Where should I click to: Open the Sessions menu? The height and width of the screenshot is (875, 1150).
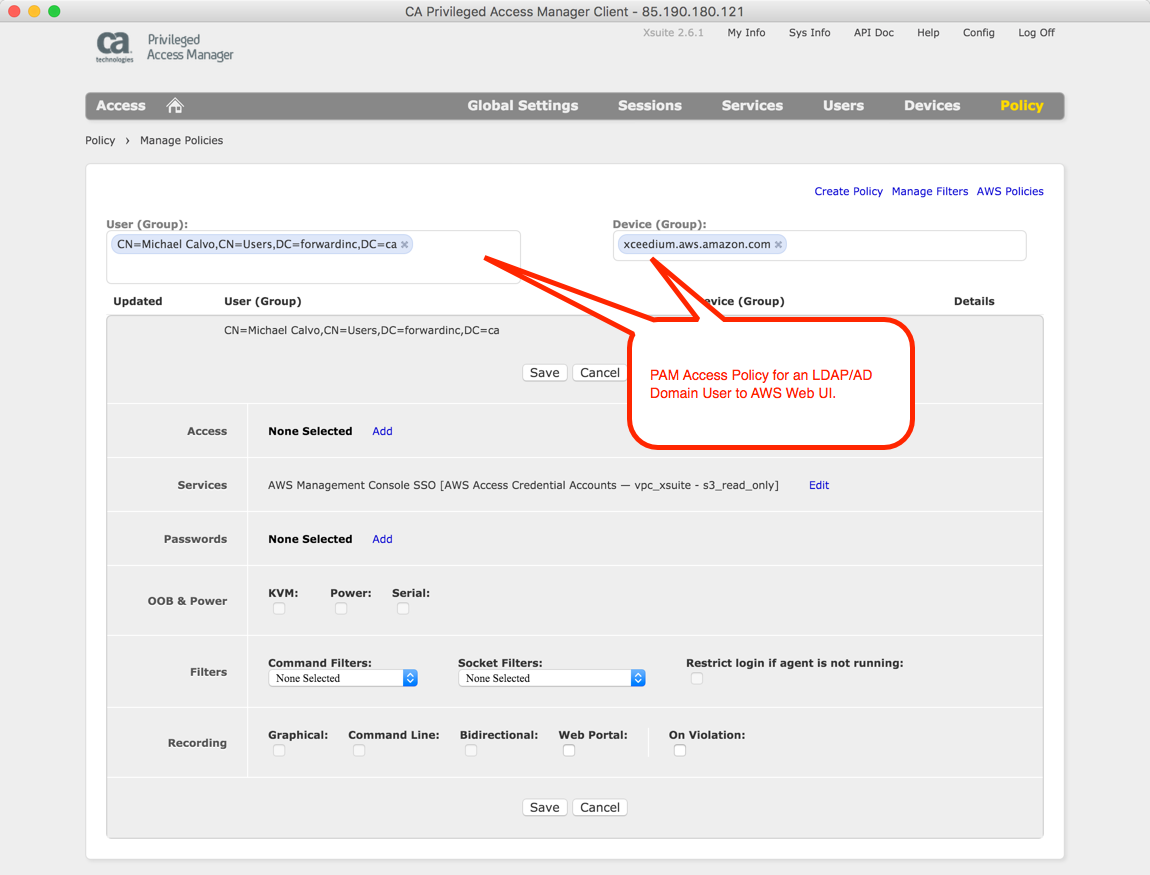click(650, 106)
